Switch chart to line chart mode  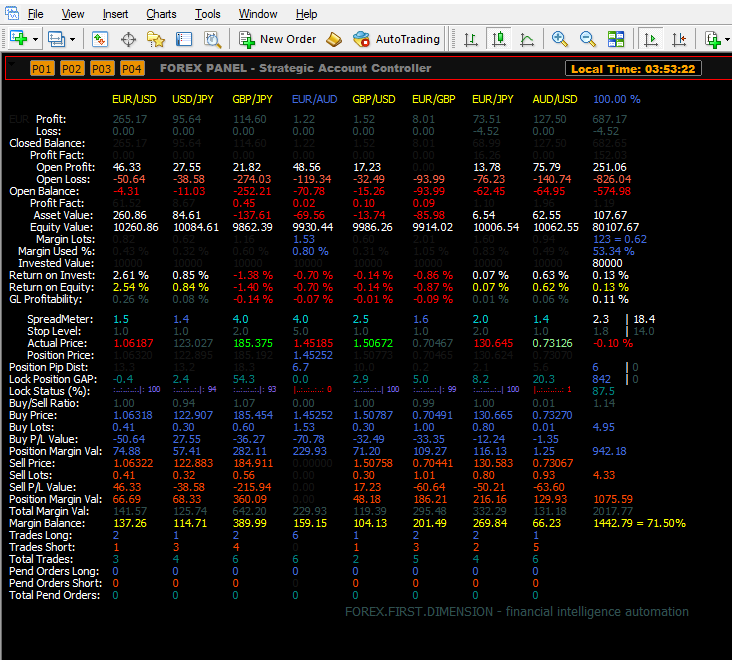pyautogui.click(x=527, y=39)
